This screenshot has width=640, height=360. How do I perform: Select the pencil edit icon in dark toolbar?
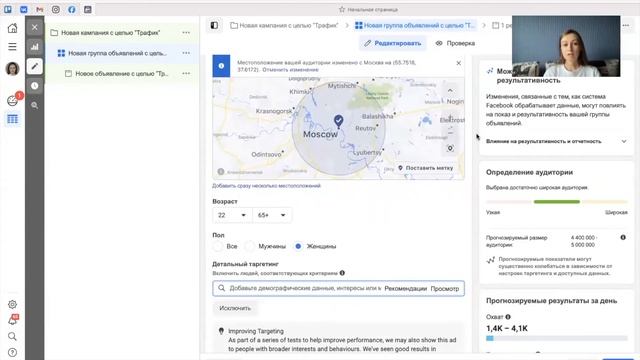(35, 66)
